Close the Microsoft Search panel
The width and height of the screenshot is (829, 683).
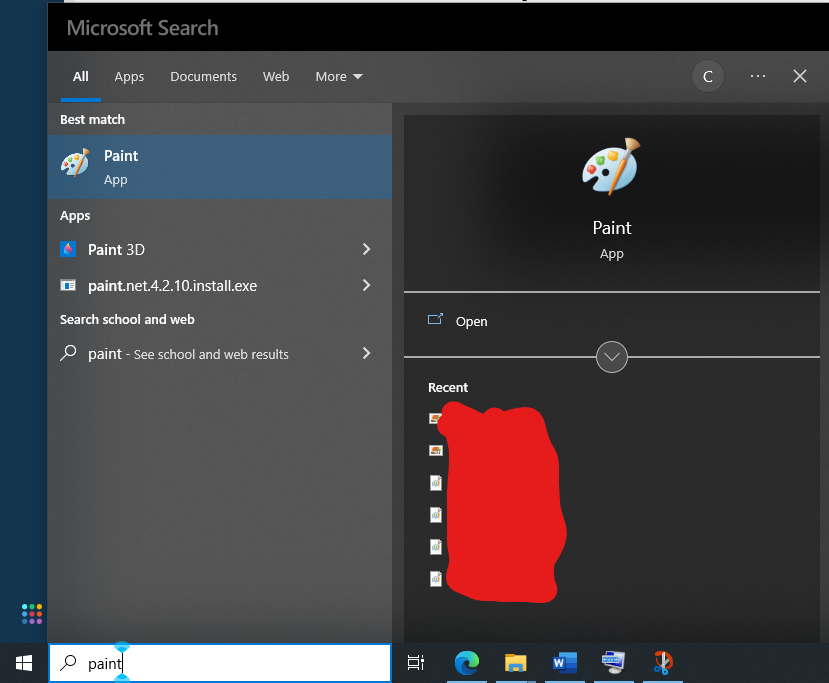800,77
